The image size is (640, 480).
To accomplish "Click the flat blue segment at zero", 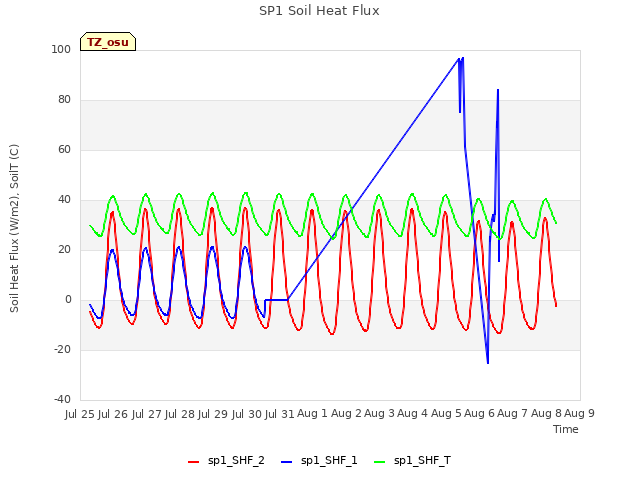I will (276, 300).
